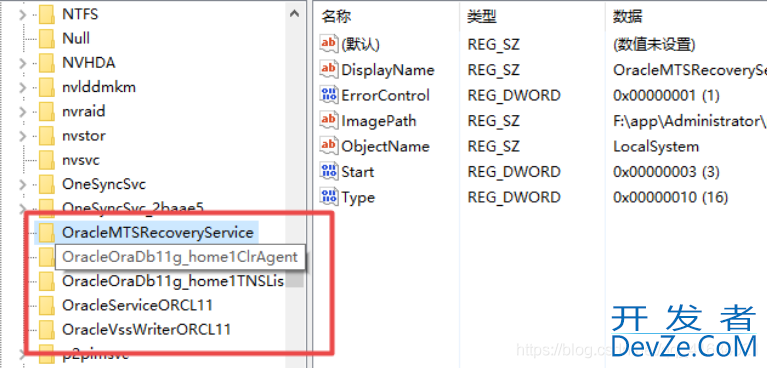
Task: Select the nvlddmkm folder icon
Action: click(x=47, y=87)
